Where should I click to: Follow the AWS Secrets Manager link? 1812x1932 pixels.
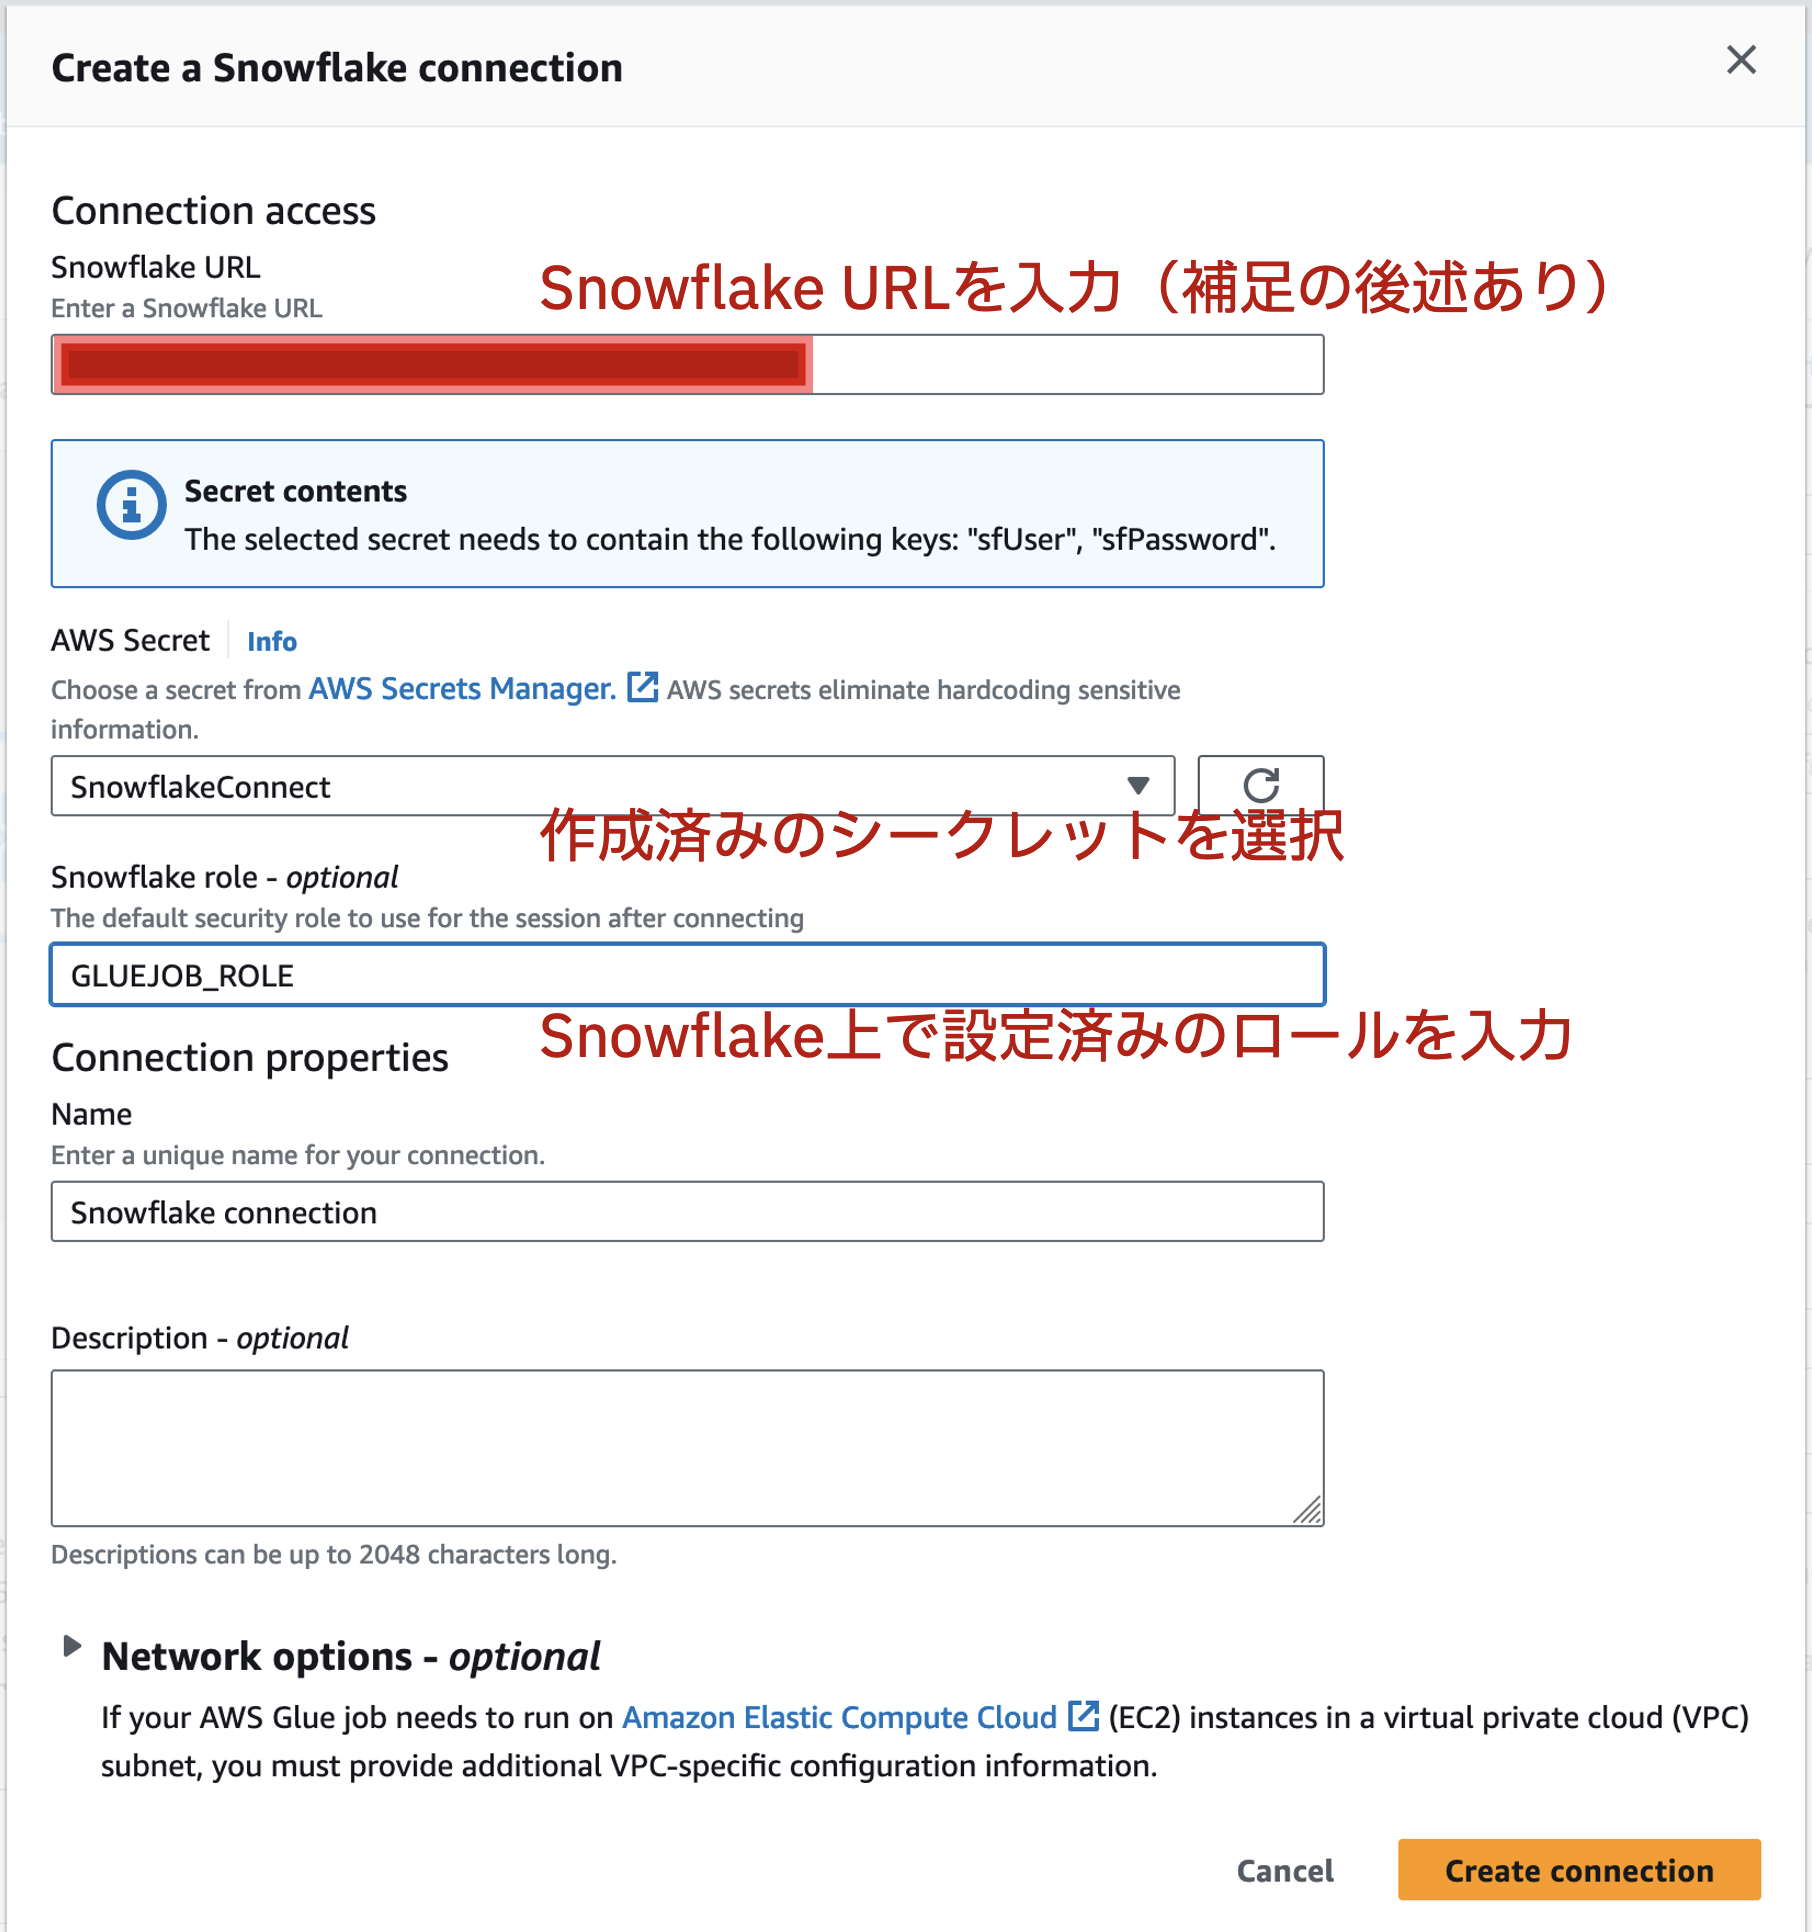459,688
